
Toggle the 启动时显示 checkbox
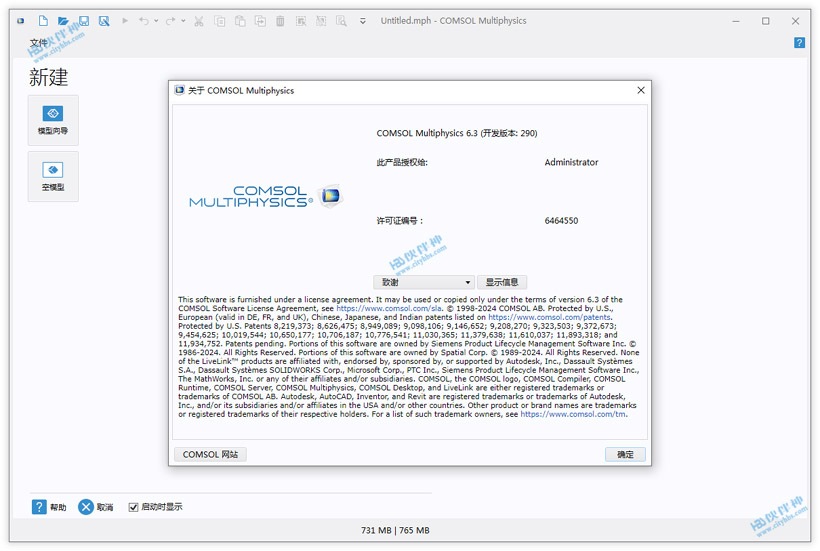click(x=133, y=507)
